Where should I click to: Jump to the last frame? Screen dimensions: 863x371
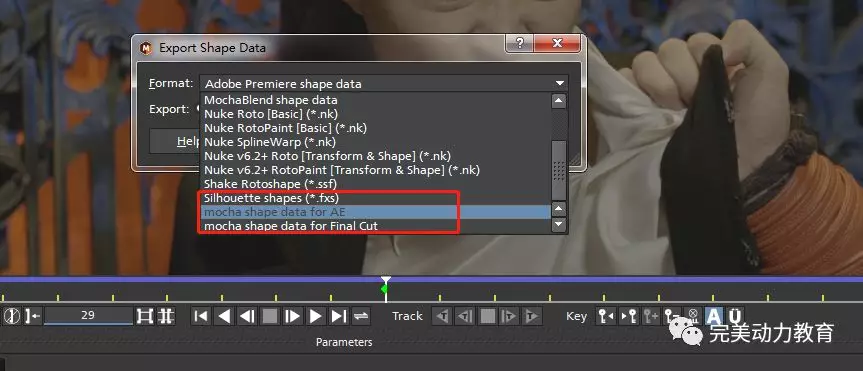tap(338, 316)
